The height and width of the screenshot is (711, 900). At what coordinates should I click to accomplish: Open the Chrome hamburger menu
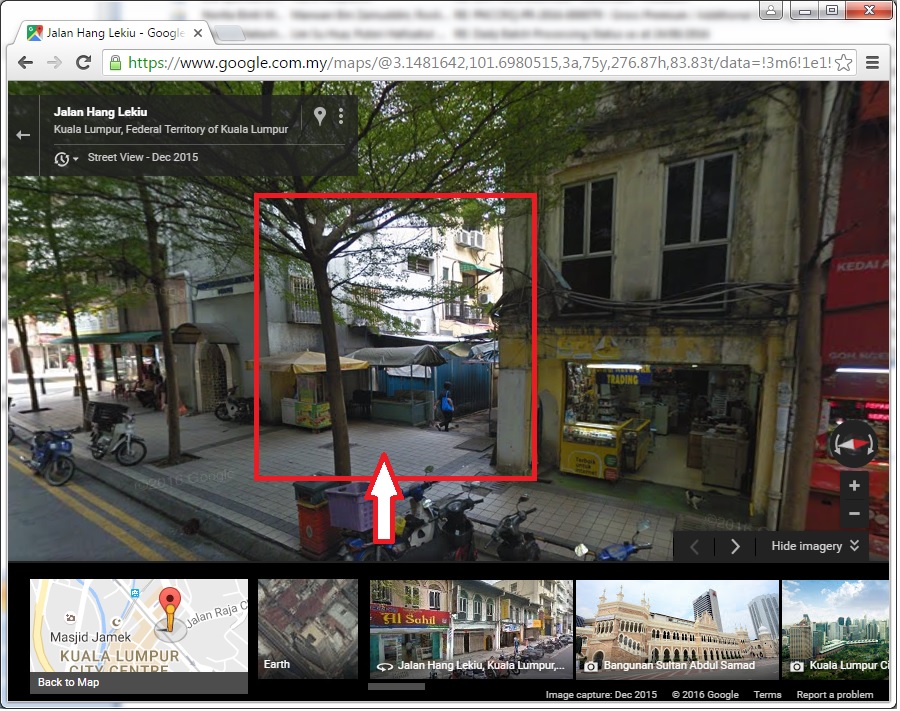(x=873, y=62)
